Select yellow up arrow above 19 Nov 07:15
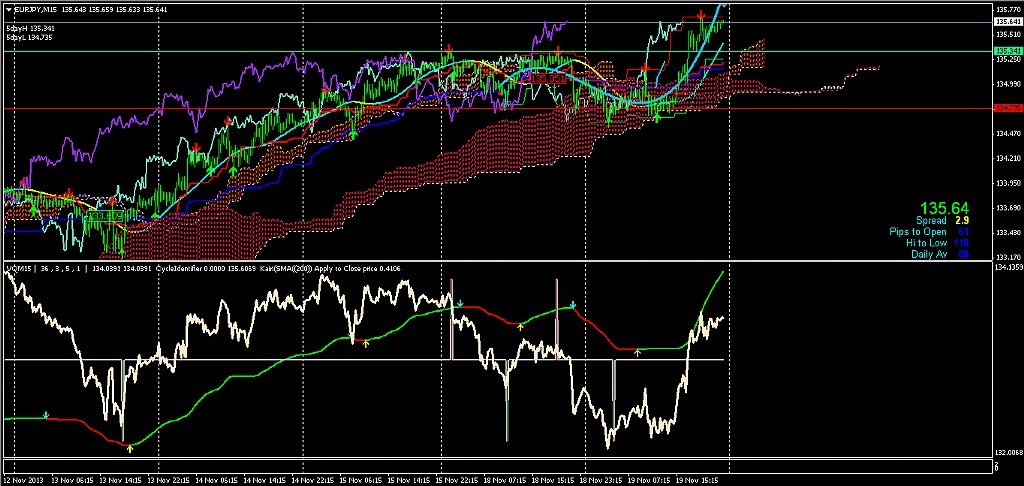 point(638,352)
